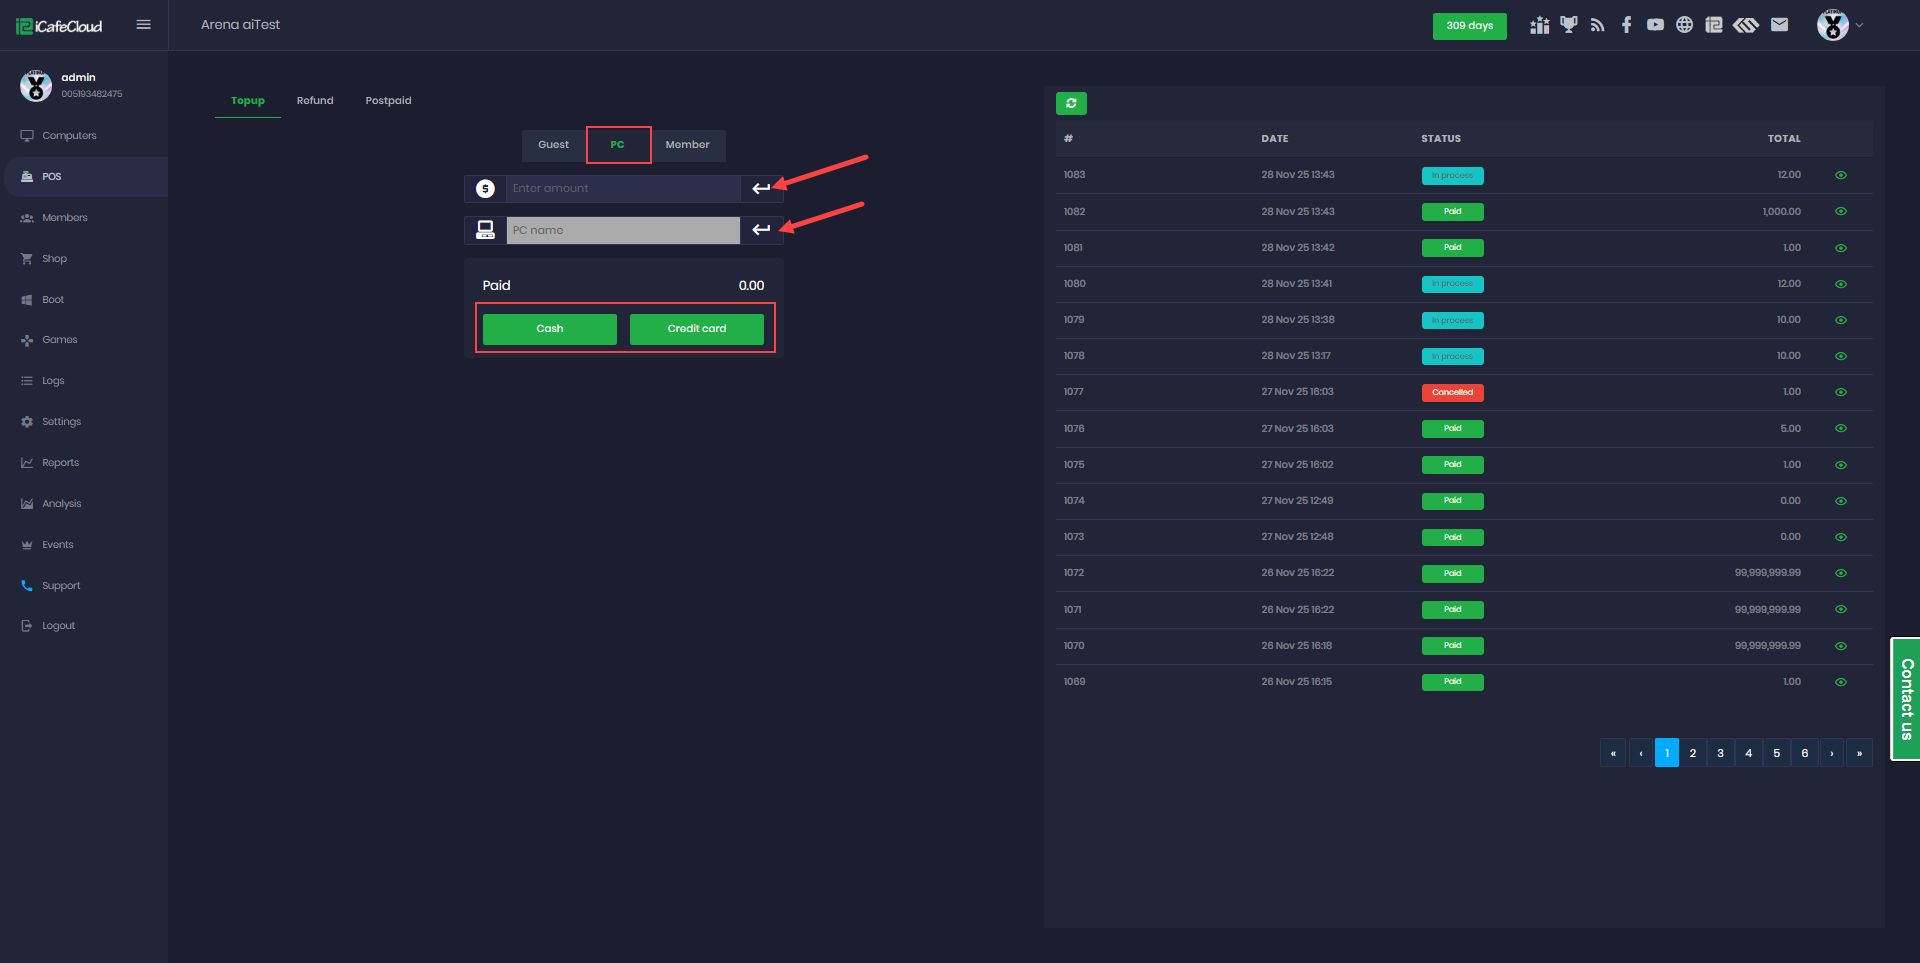1920x963 pixels.
Task: Pay with the Cash button
Action: (x=549, y=329)
